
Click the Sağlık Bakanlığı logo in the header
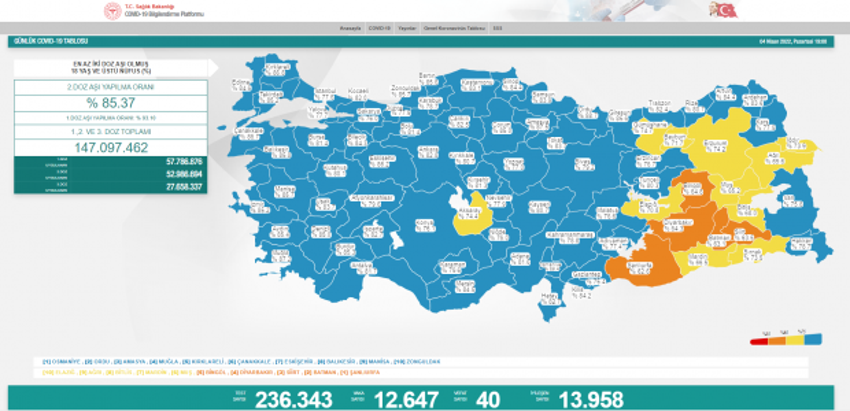[113, 11]
